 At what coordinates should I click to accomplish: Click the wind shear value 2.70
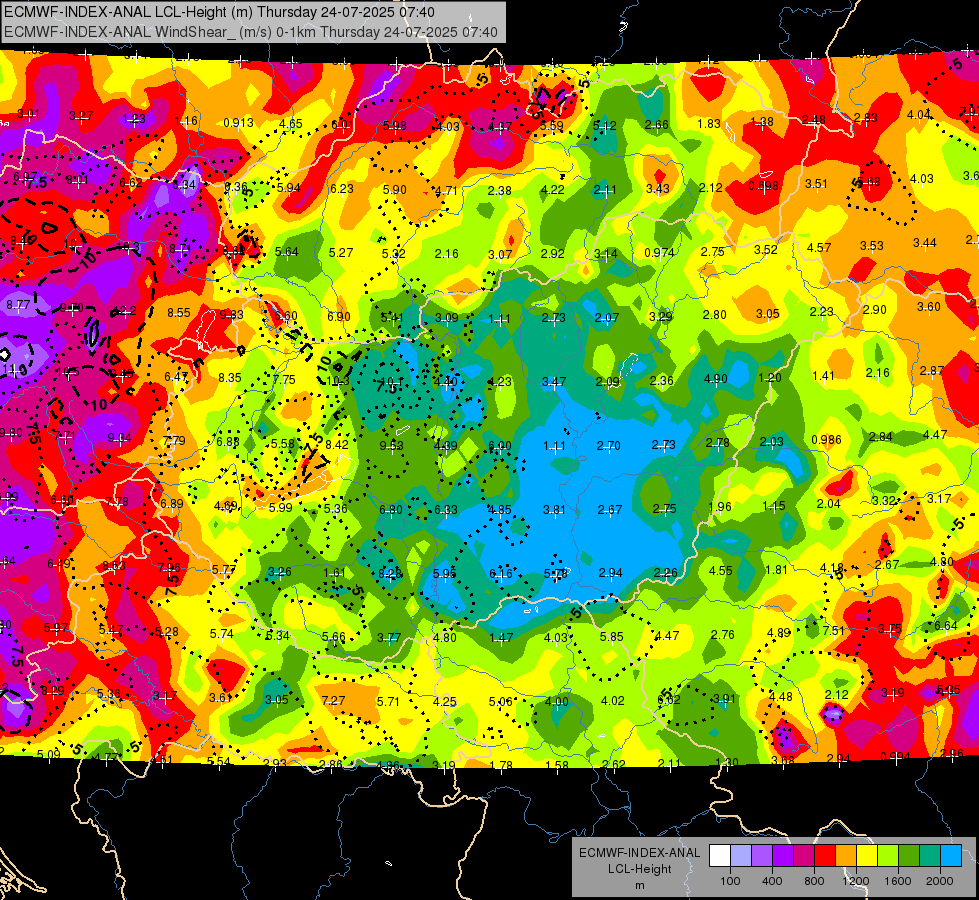(609, 445)
